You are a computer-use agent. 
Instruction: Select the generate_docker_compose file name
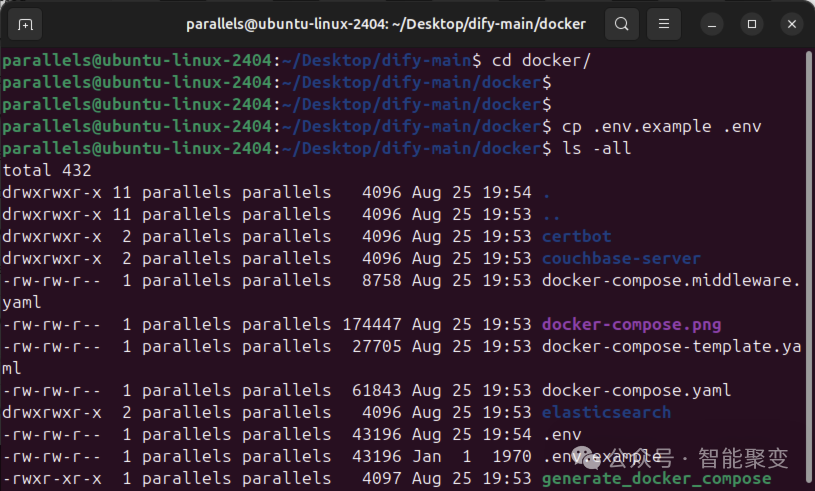coord(656,479)
